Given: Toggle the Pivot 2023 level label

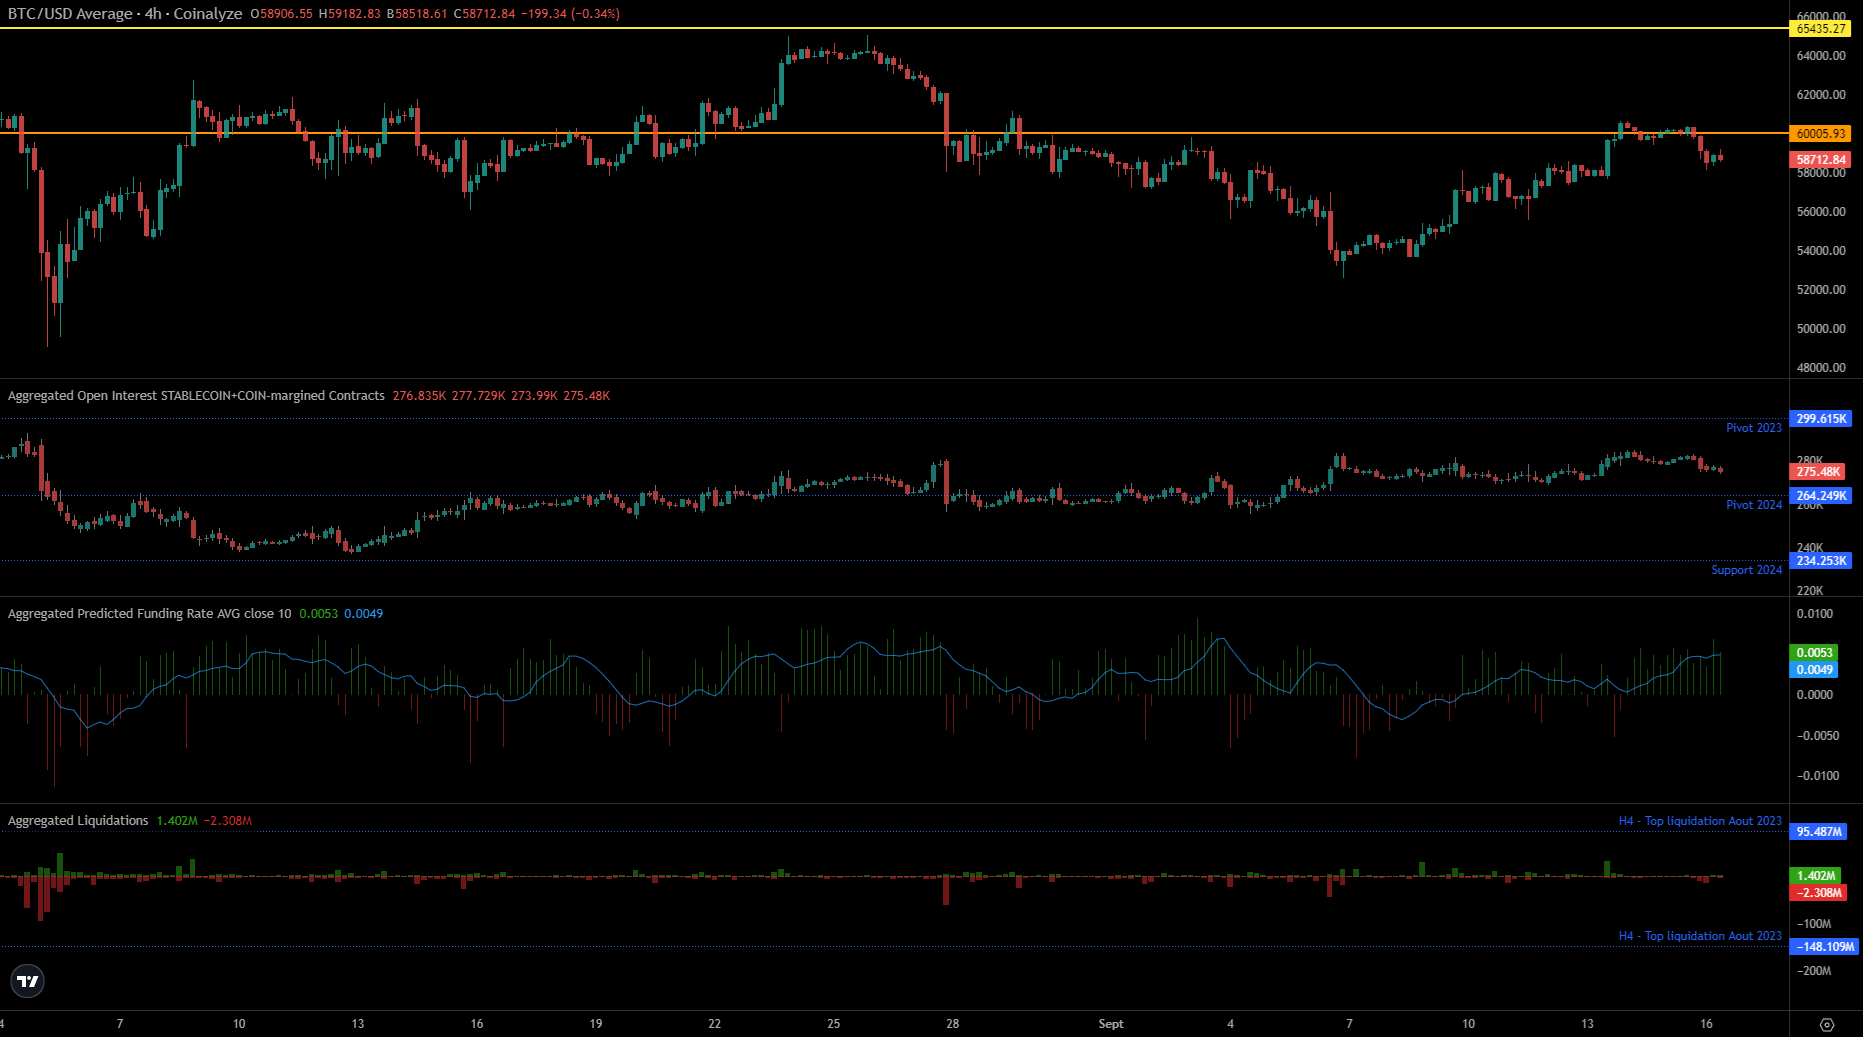Looking at the screenshot, I should click(1753, 428).
